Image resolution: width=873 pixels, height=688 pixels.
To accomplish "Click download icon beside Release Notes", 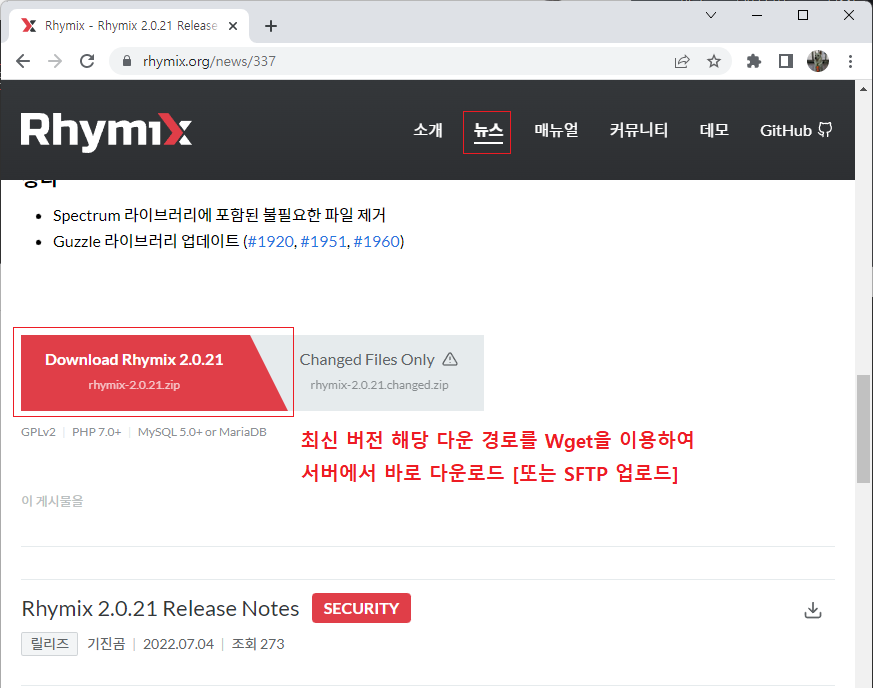I will click(813, 610).
